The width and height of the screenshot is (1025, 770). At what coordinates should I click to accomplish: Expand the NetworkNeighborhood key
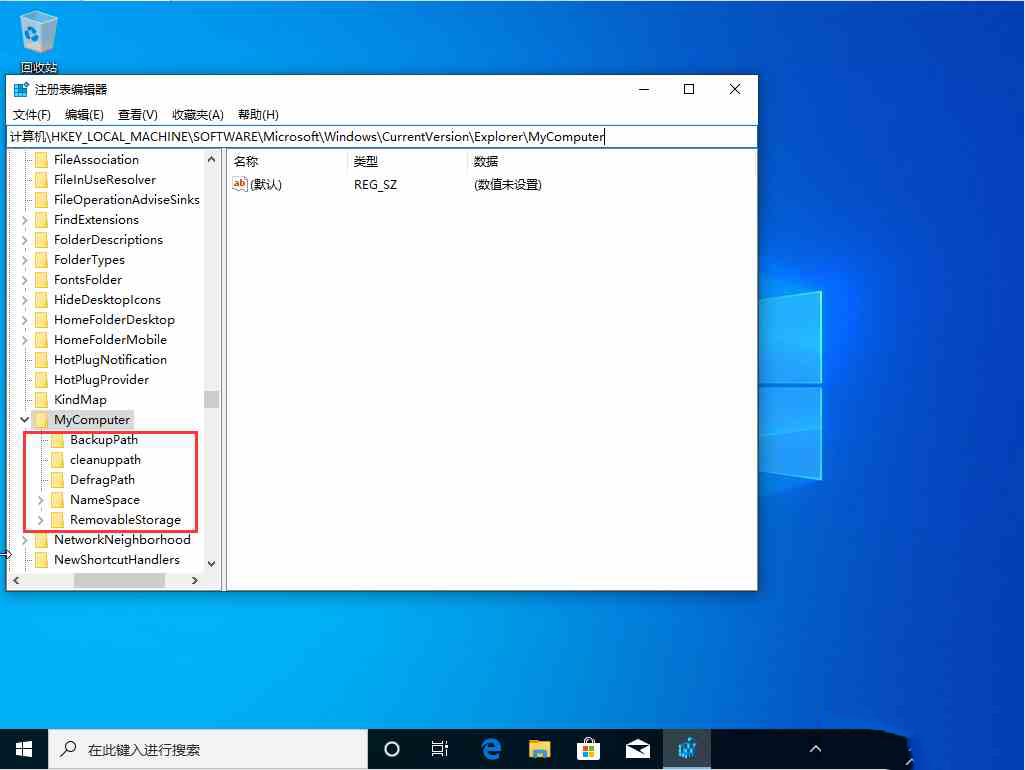pyautogui.click(x=25, y=540)
